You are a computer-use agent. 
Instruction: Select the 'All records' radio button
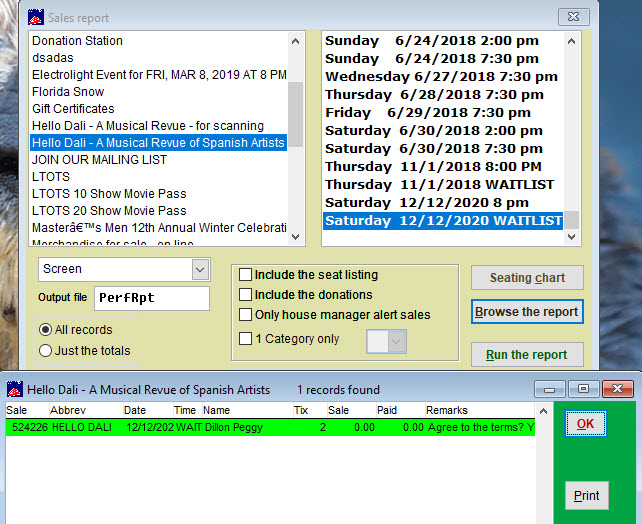[46, 330]
